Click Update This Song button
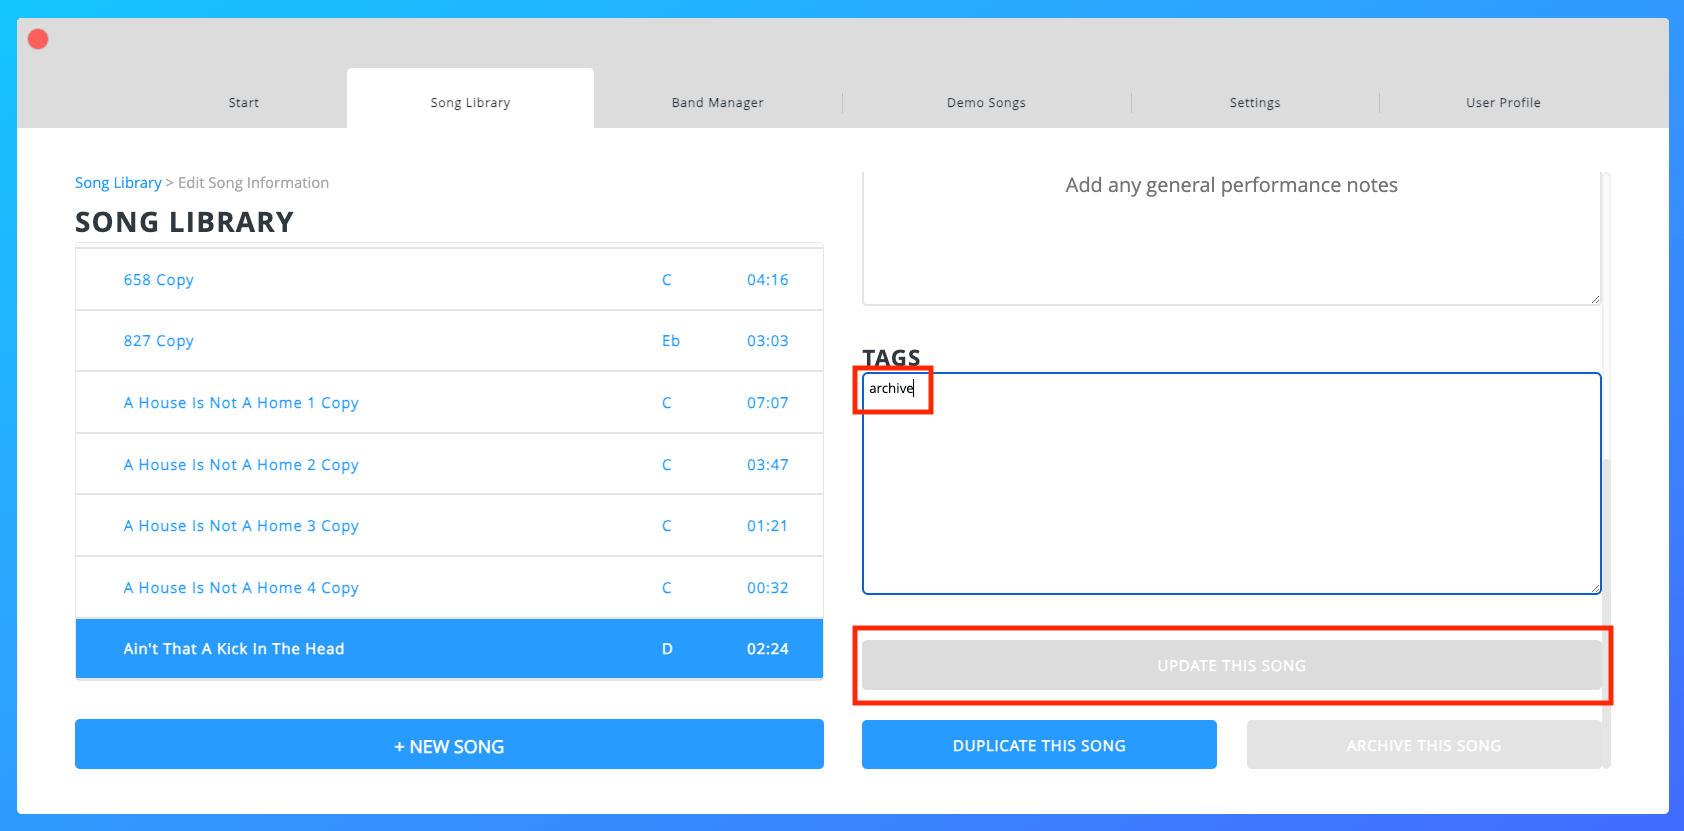Viewport: 1684px width, 831px height. coord(1231,666)
